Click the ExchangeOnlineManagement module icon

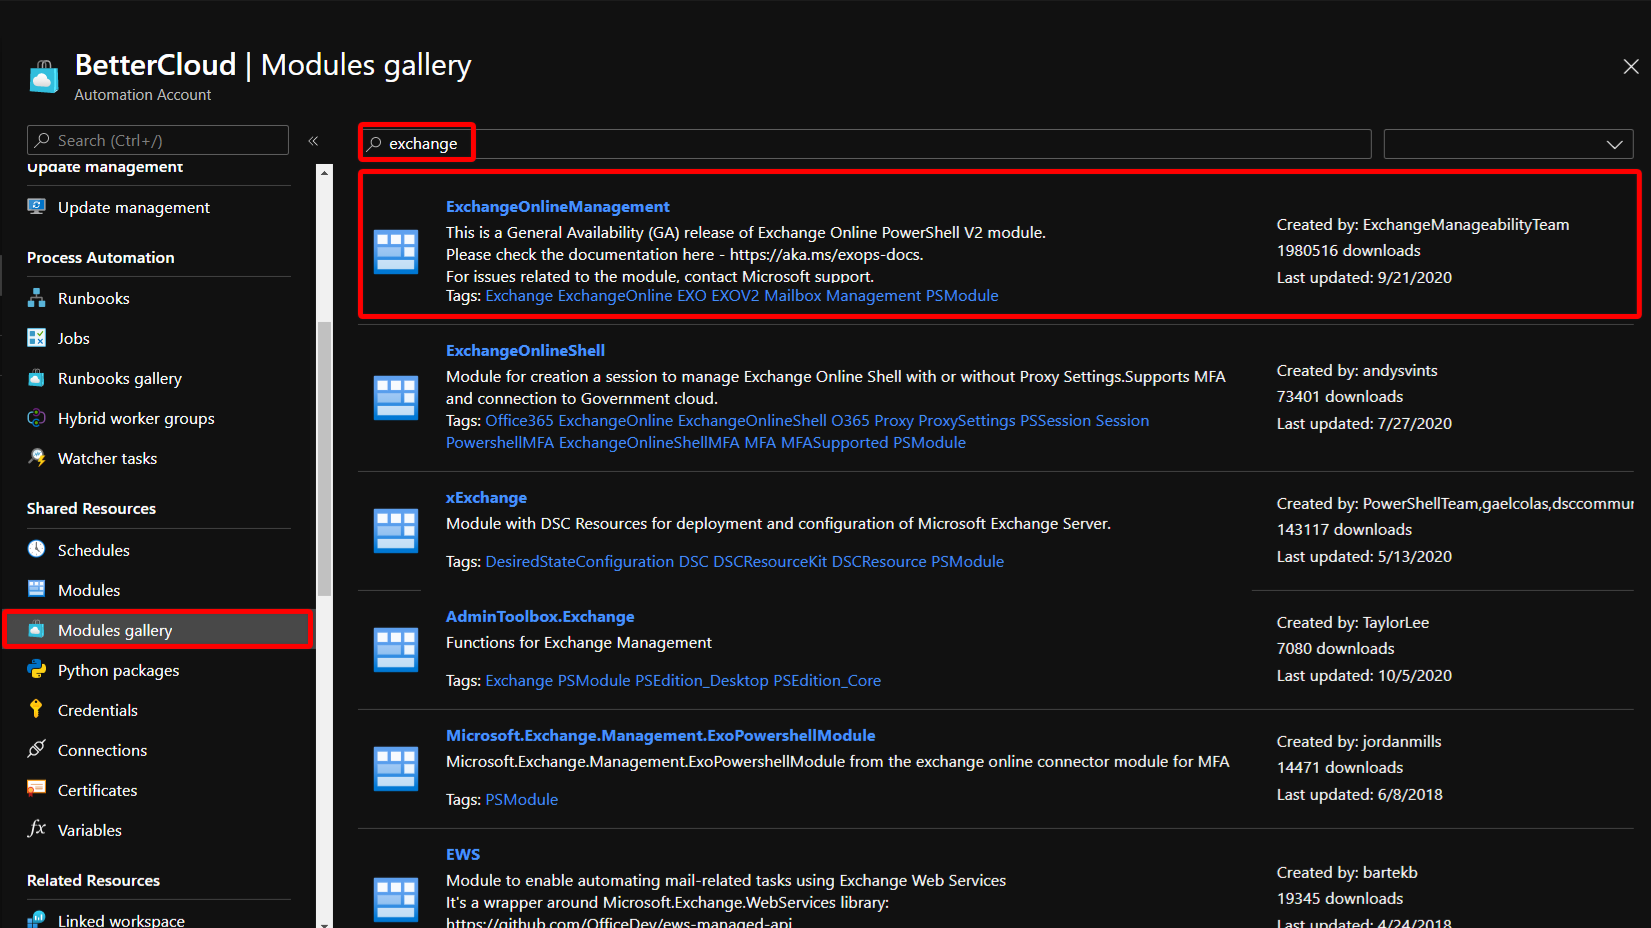396,251
